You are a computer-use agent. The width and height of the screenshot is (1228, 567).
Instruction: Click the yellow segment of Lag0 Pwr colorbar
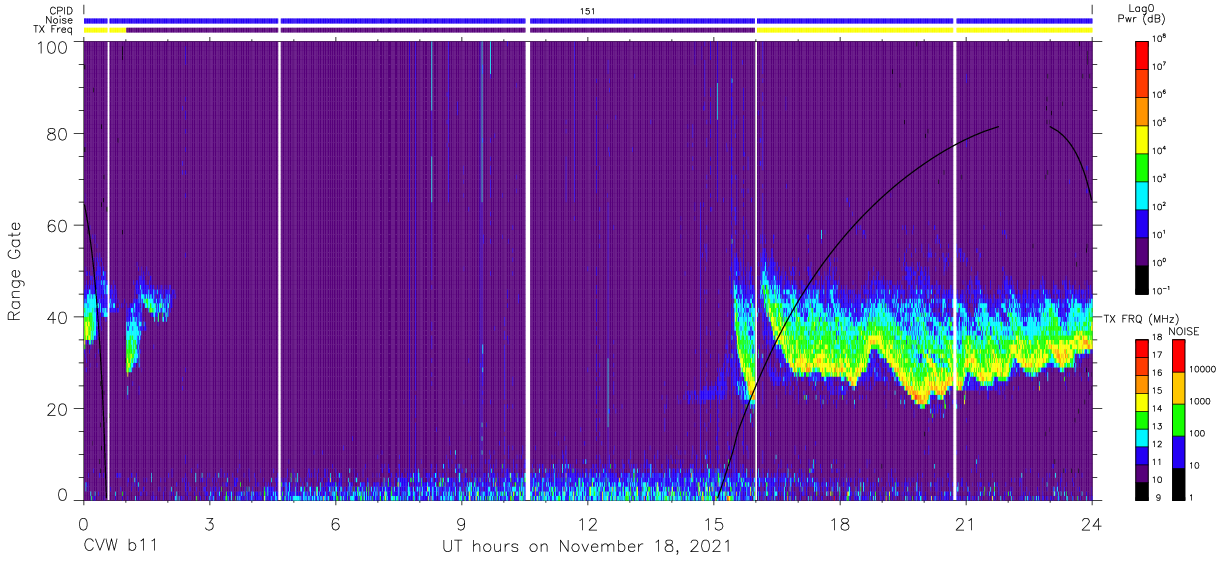1143,138
